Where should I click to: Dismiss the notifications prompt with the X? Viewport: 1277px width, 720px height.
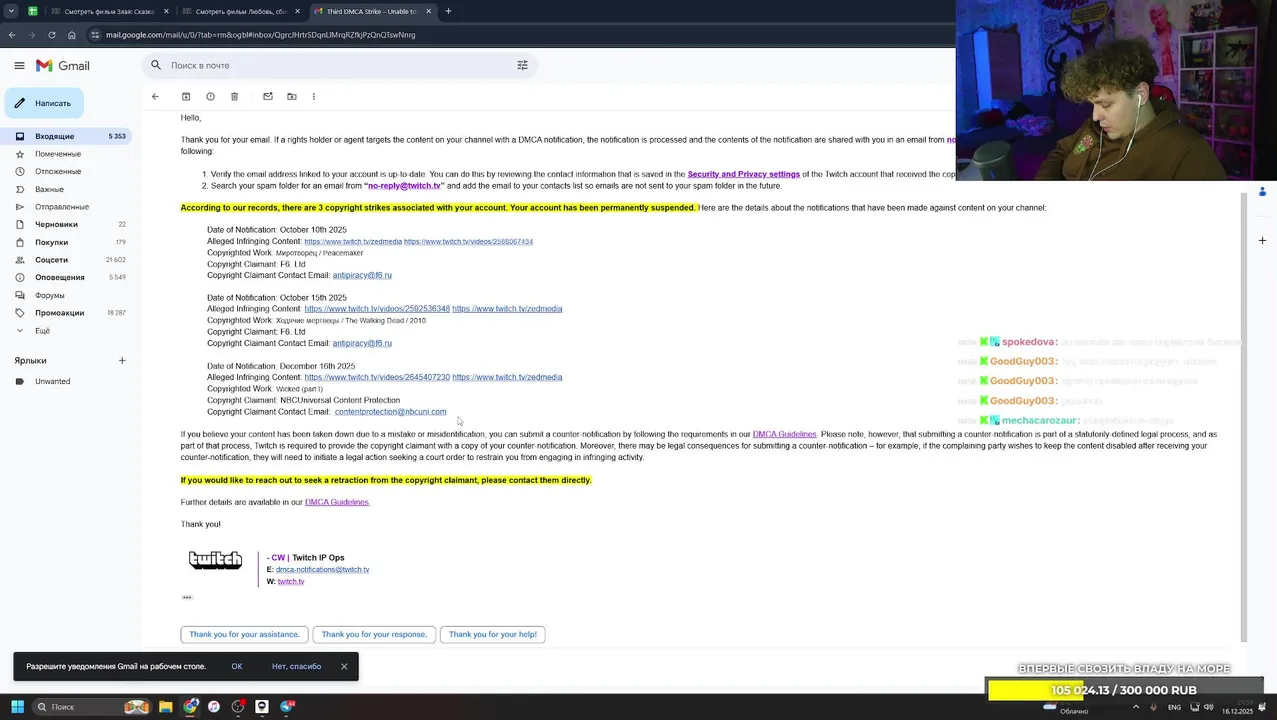344,666
